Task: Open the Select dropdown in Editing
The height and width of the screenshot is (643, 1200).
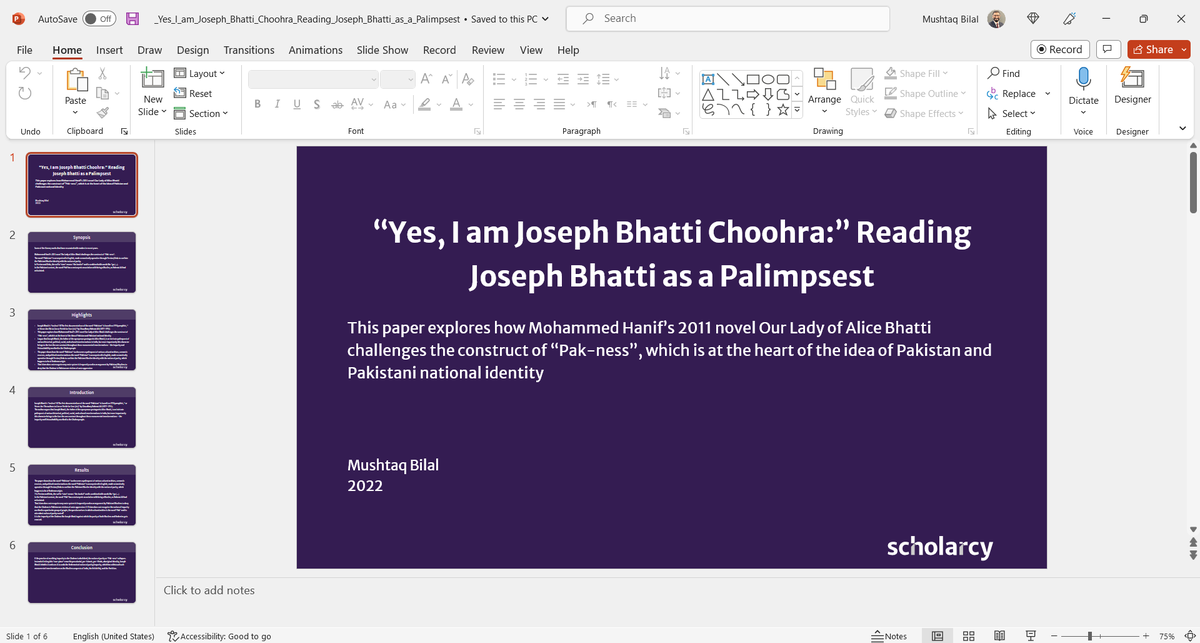Action: [x=1011, y=113]
